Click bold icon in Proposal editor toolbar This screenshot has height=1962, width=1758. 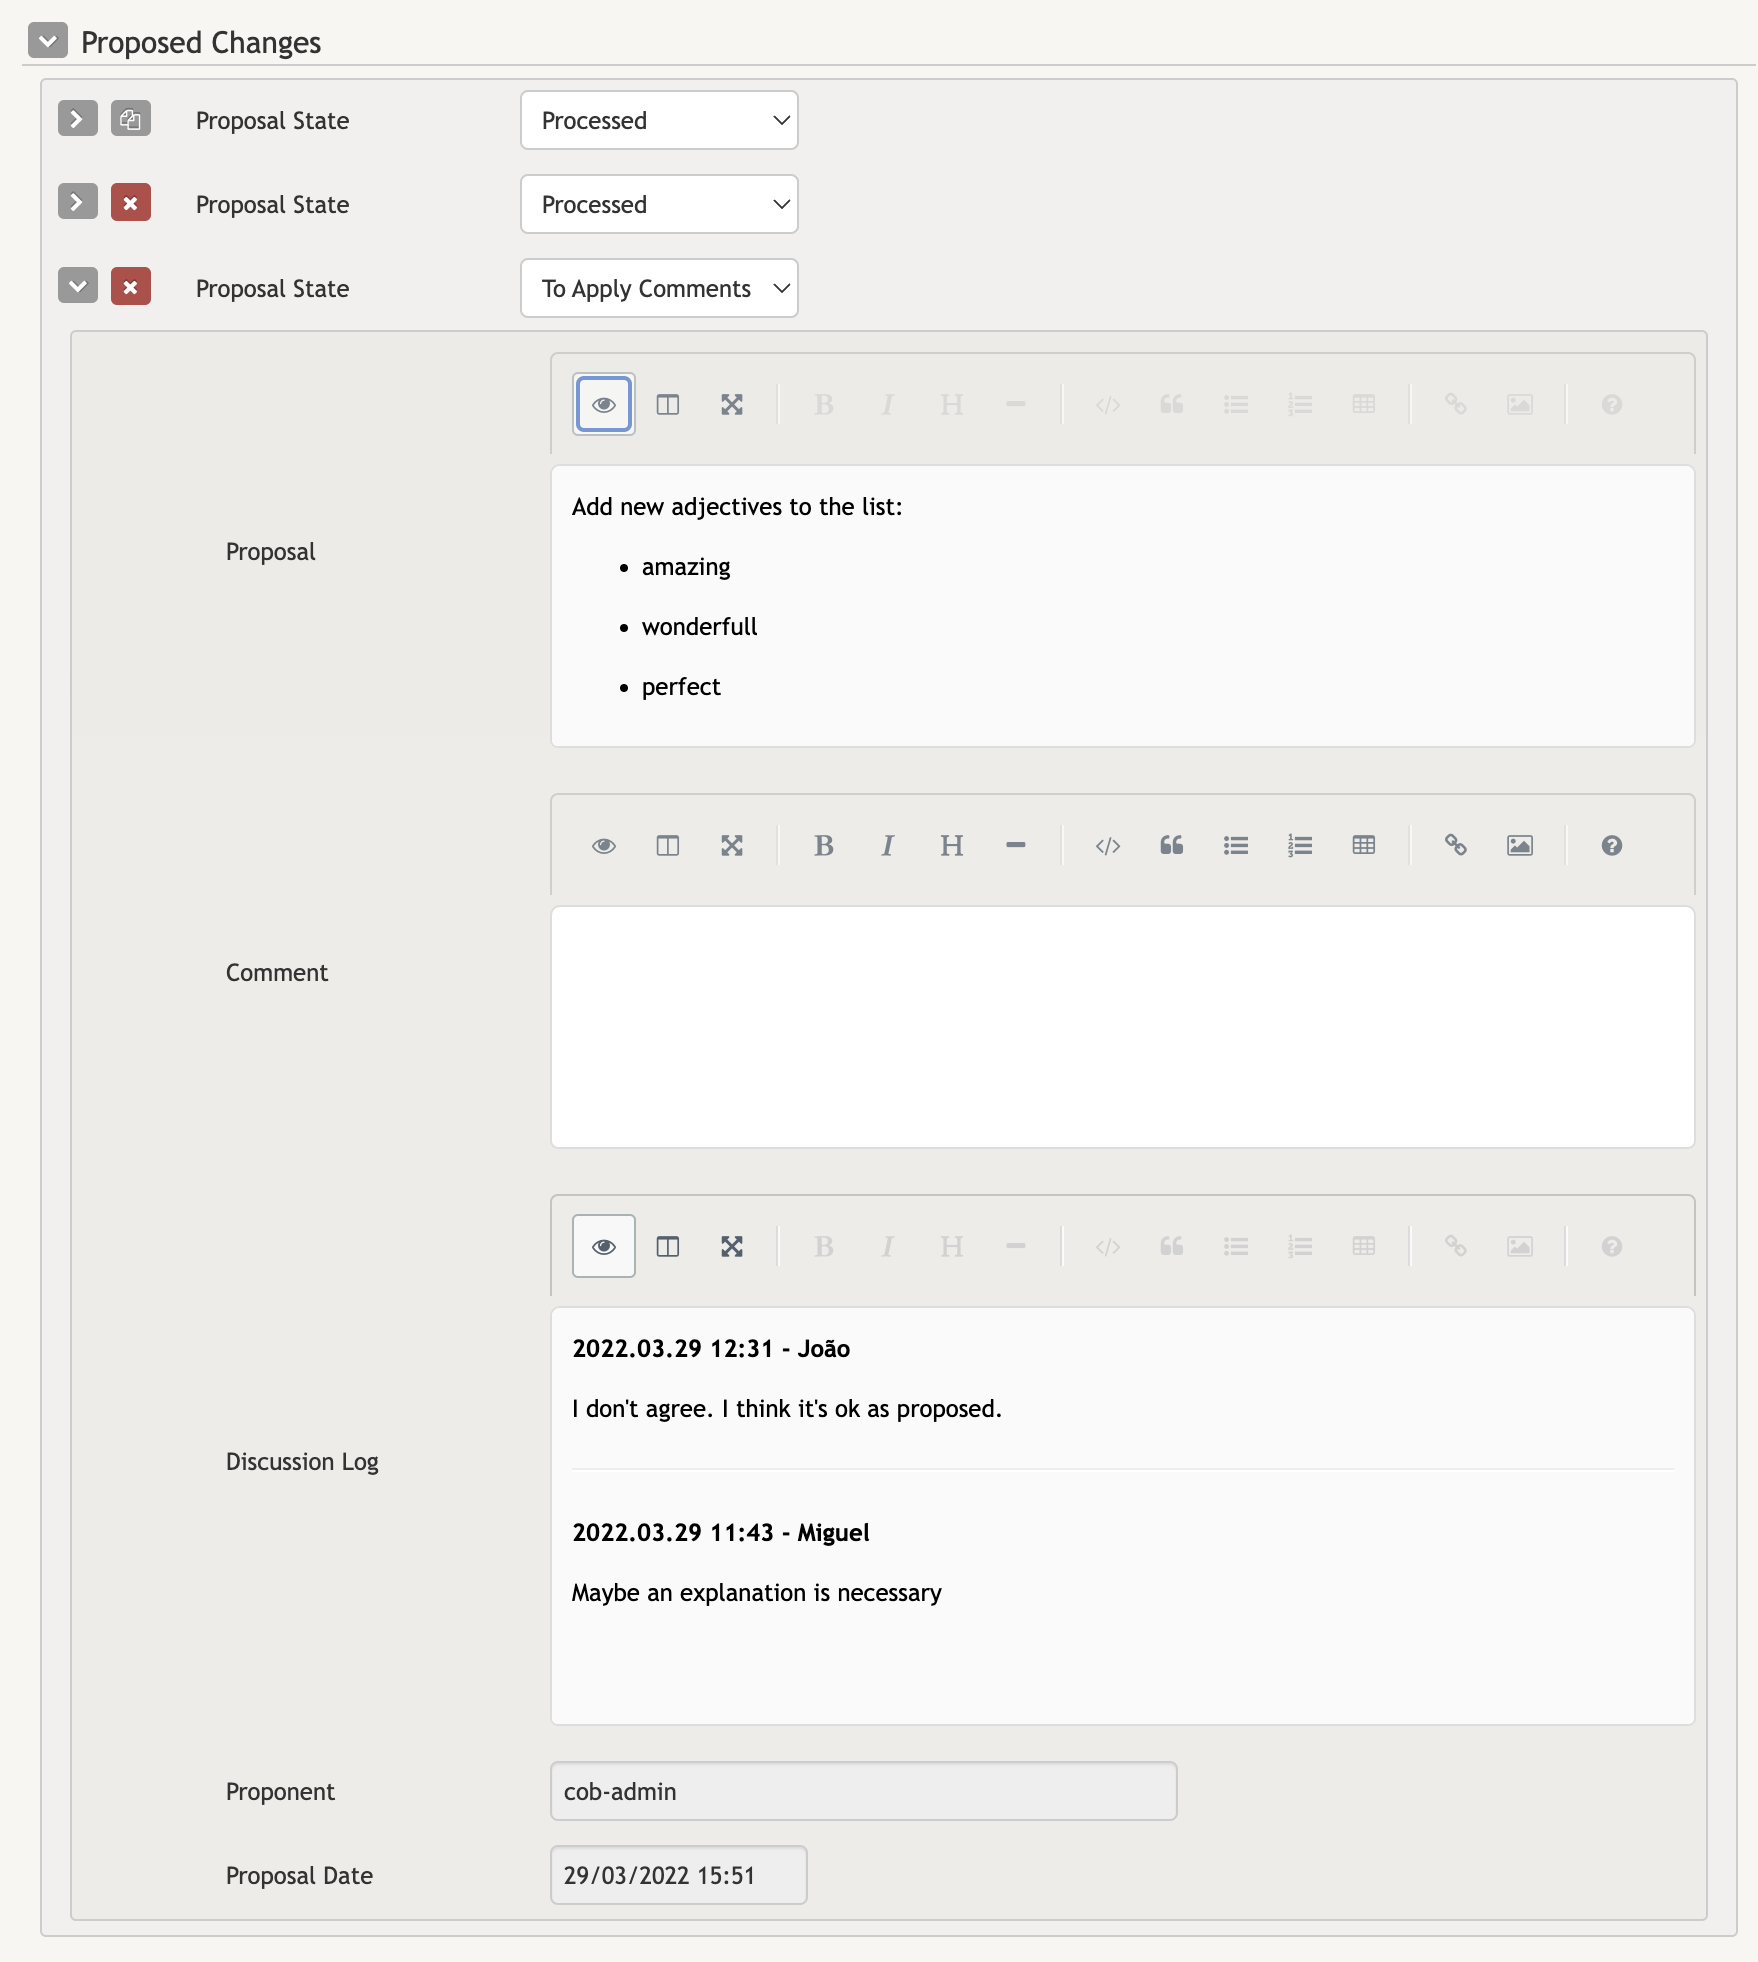824,404
